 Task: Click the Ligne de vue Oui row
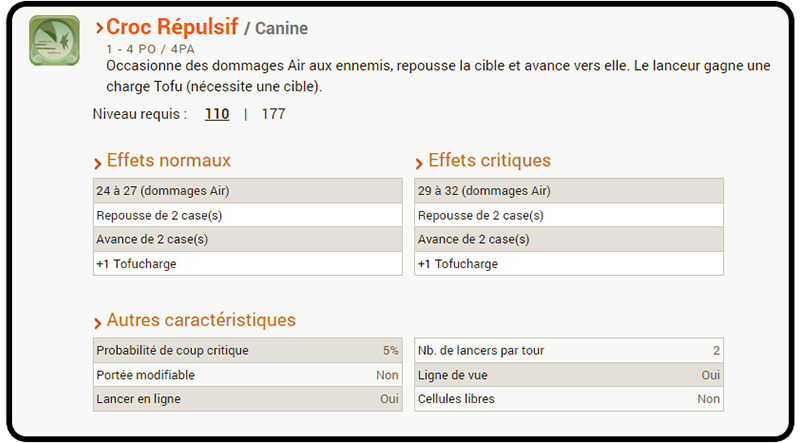(x=569, y=375)
